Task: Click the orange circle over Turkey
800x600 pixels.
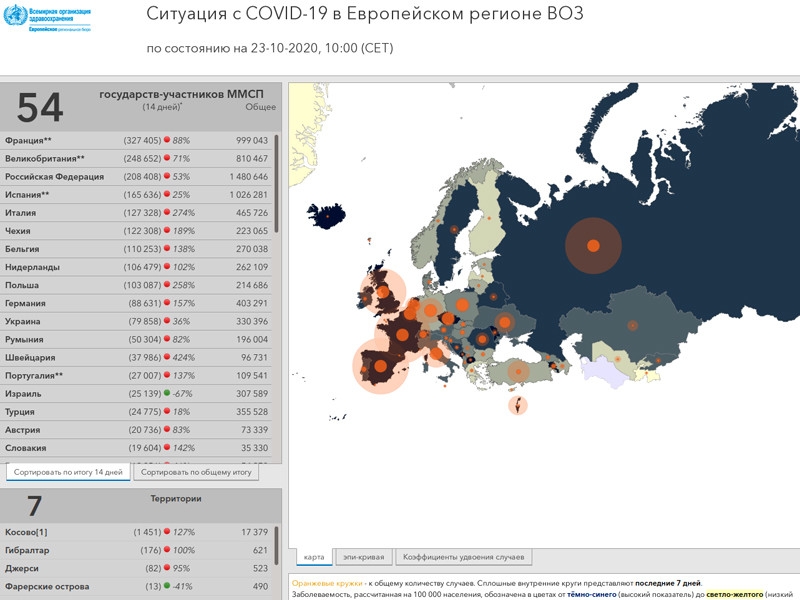Action: 518,373
